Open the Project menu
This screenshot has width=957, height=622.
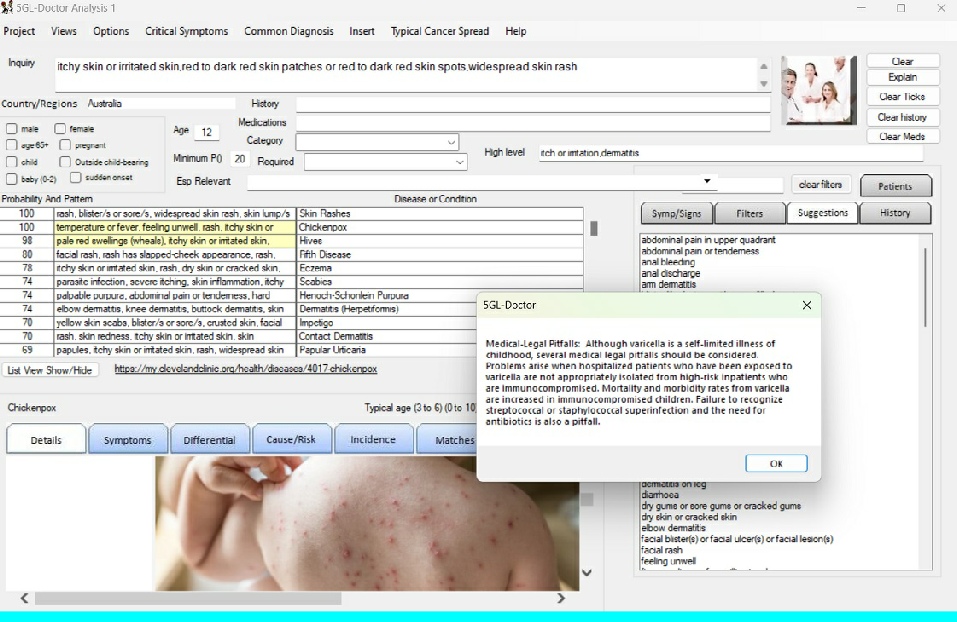pos(19,31)
